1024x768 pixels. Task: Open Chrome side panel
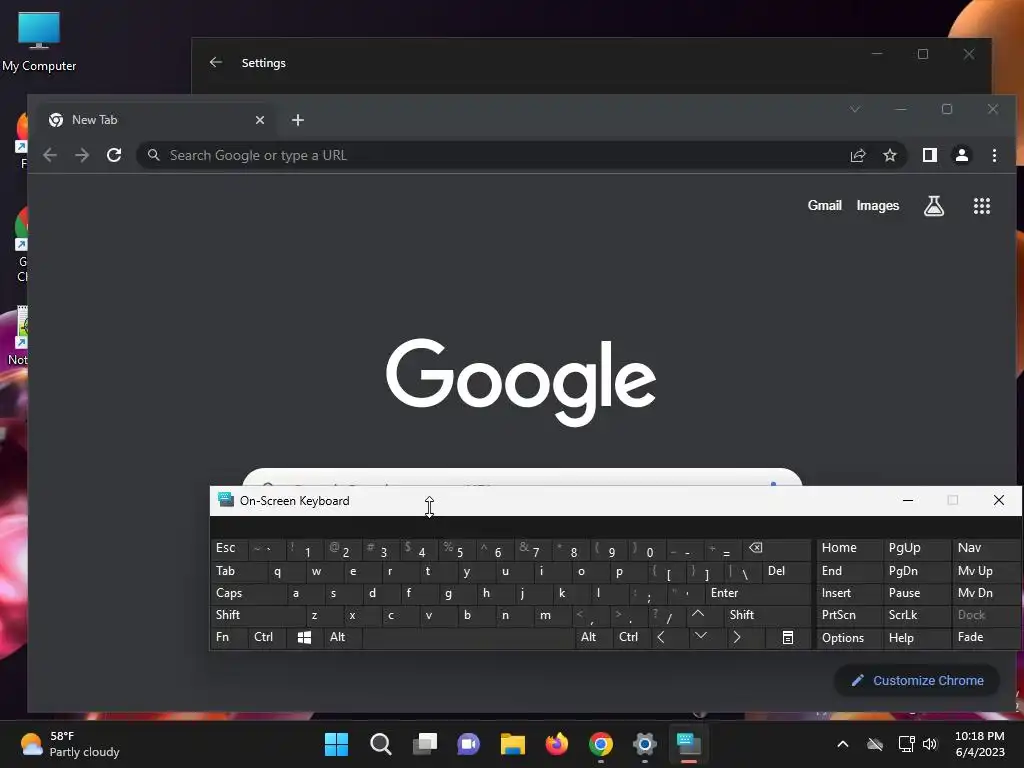tap(930, 155)
